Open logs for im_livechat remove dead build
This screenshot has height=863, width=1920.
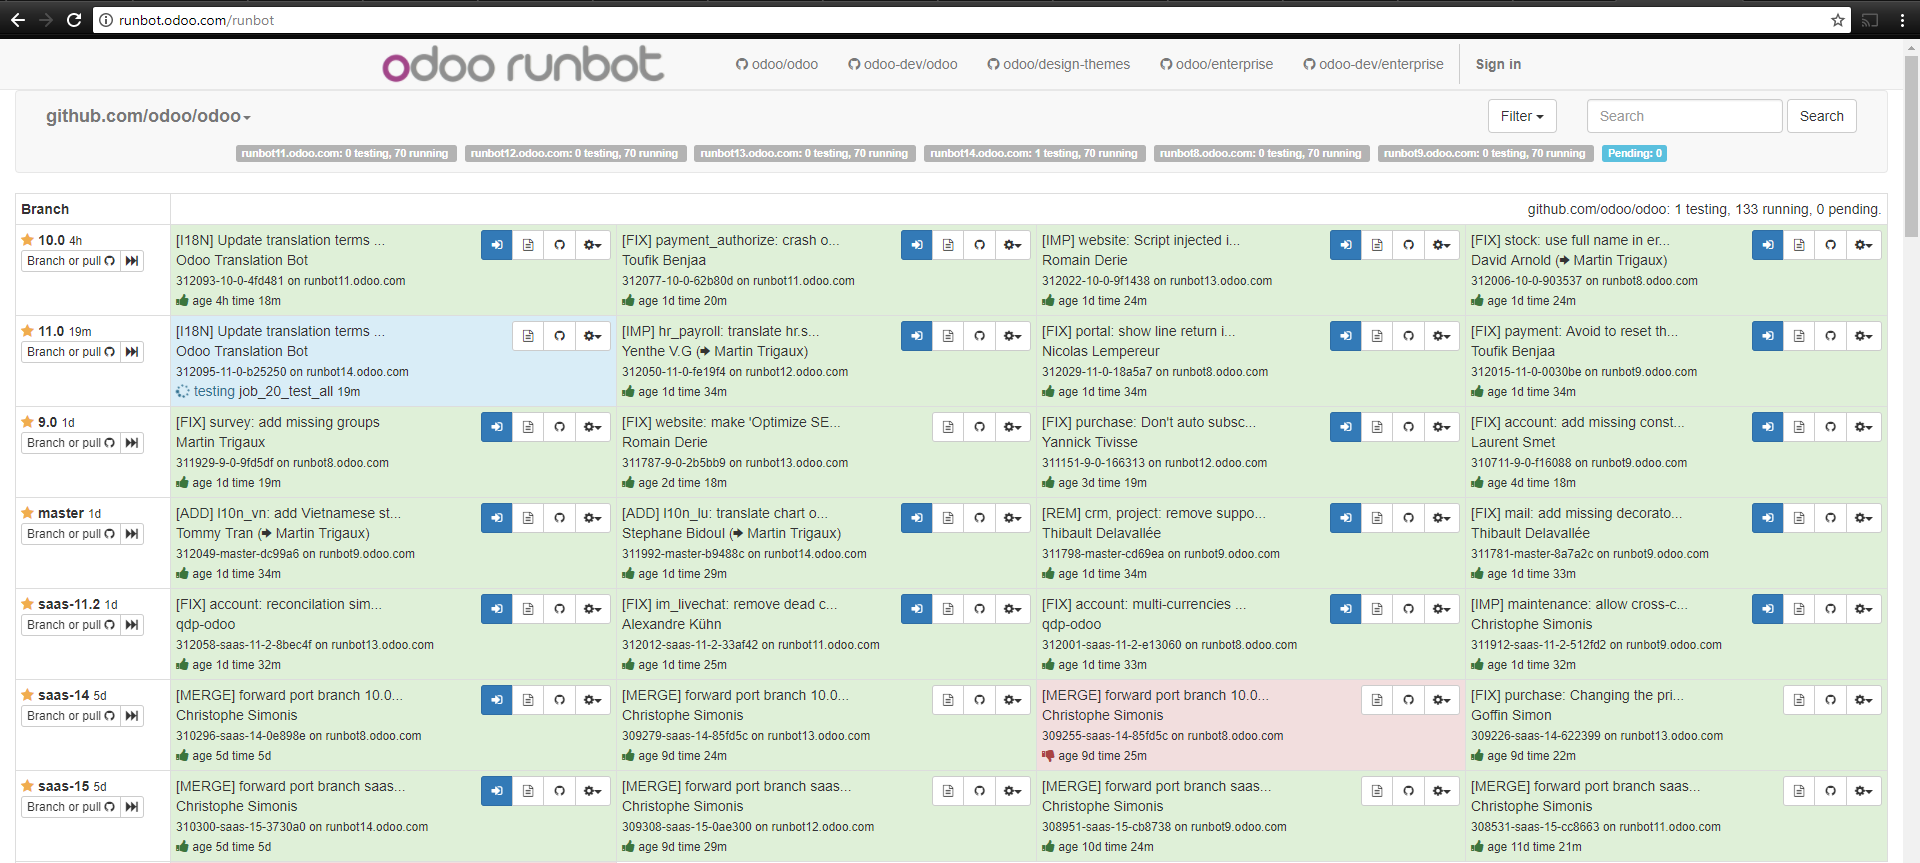tap(948, 609)
